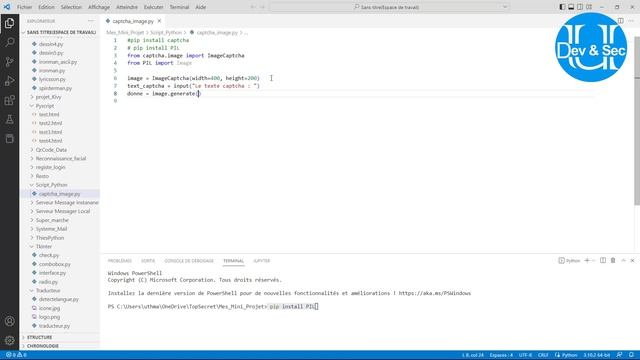The width and height of the screenshot is (640, 360).
Task: Click the feedback icon in status bar
Action: 619,355
